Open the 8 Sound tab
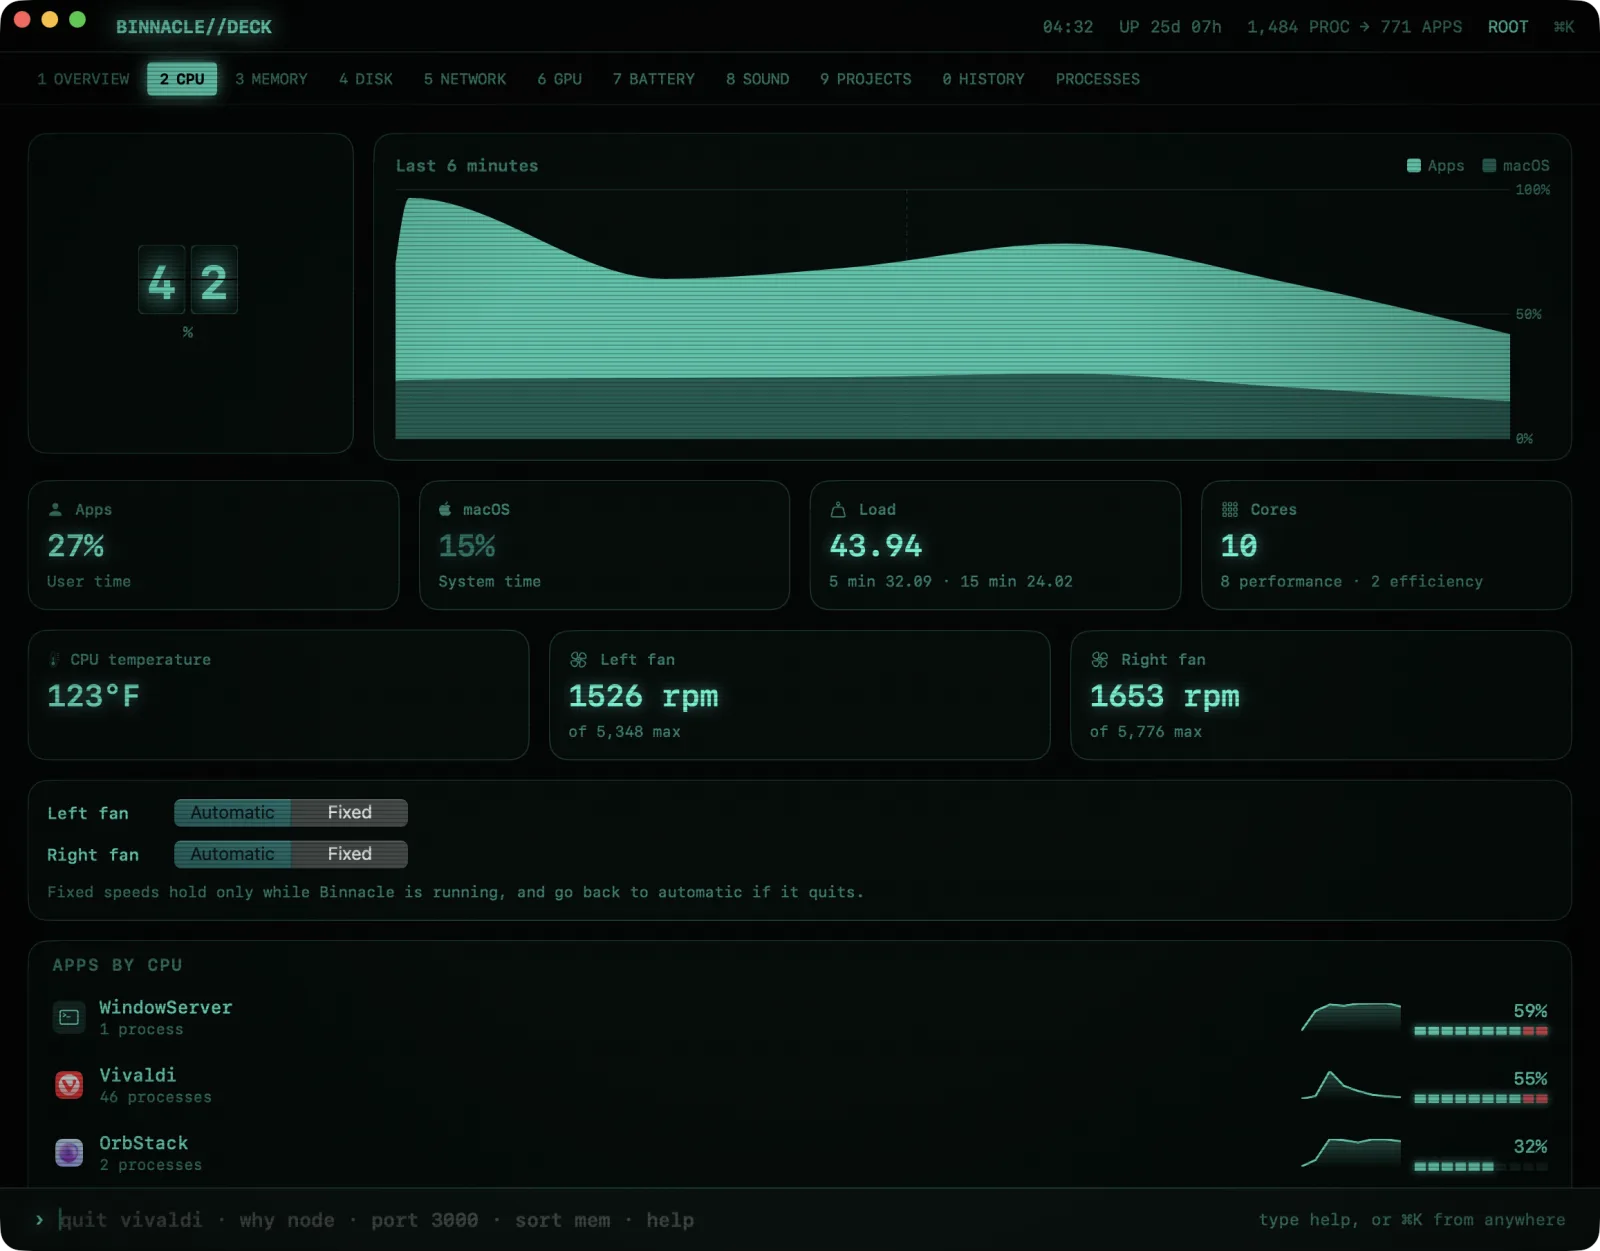This screenshot has width=1600, height=1251. click(757, 79)
